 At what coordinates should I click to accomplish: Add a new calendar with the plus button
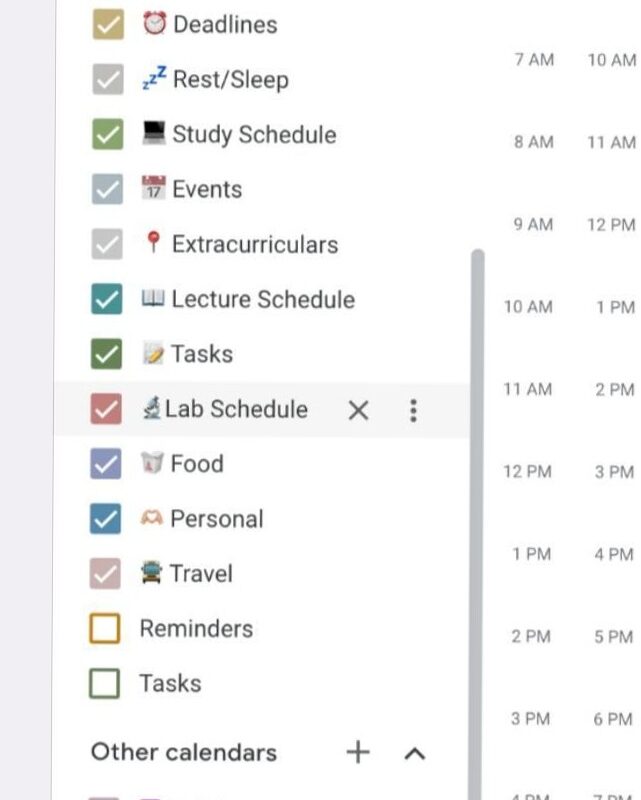pyautogui.click(x=358, y=752)
